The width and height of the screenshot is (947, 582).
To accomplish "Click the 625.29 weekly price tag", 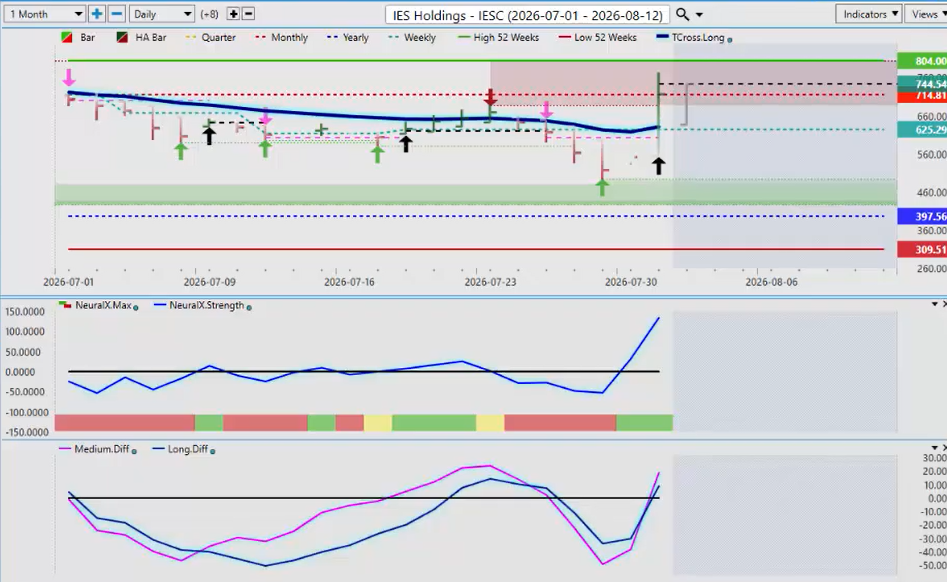I will (x=922, y=130).
